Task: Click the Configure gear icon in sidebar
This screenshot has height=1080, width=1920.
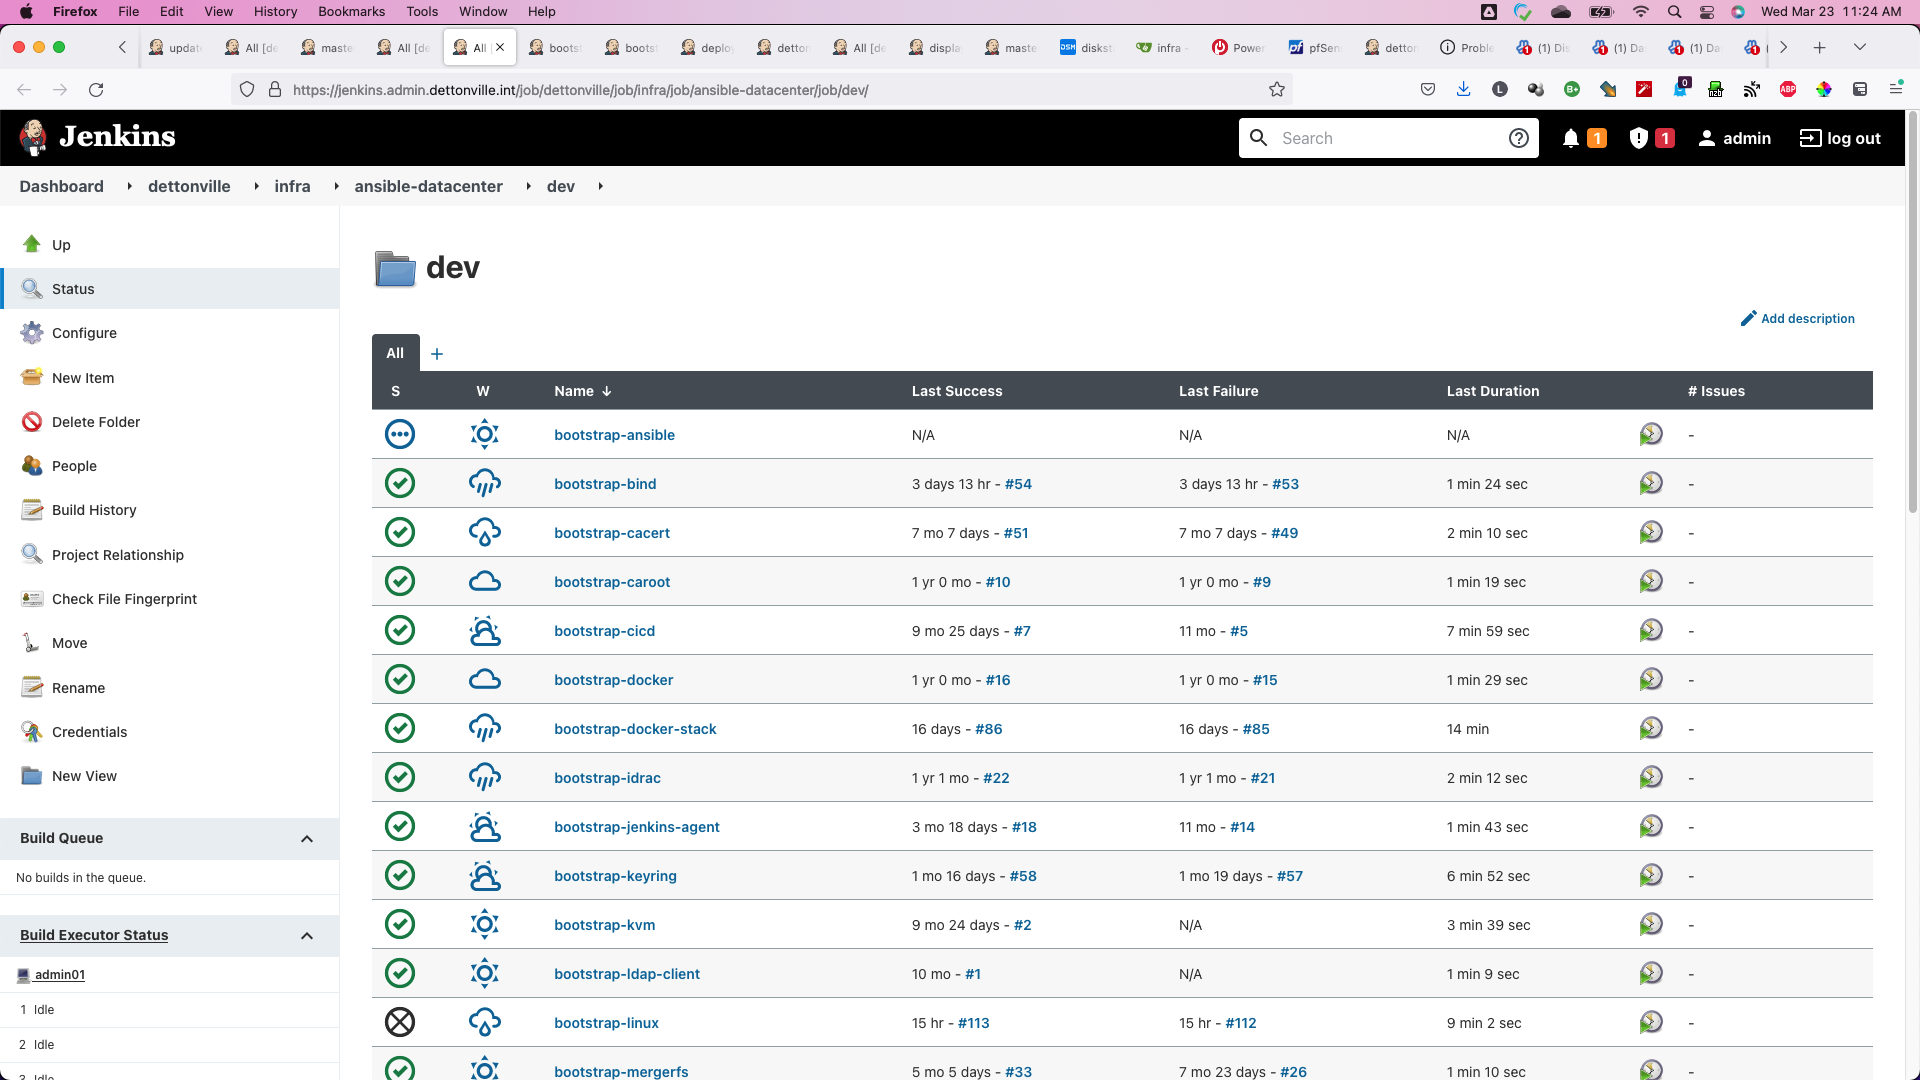Action: 32,333
